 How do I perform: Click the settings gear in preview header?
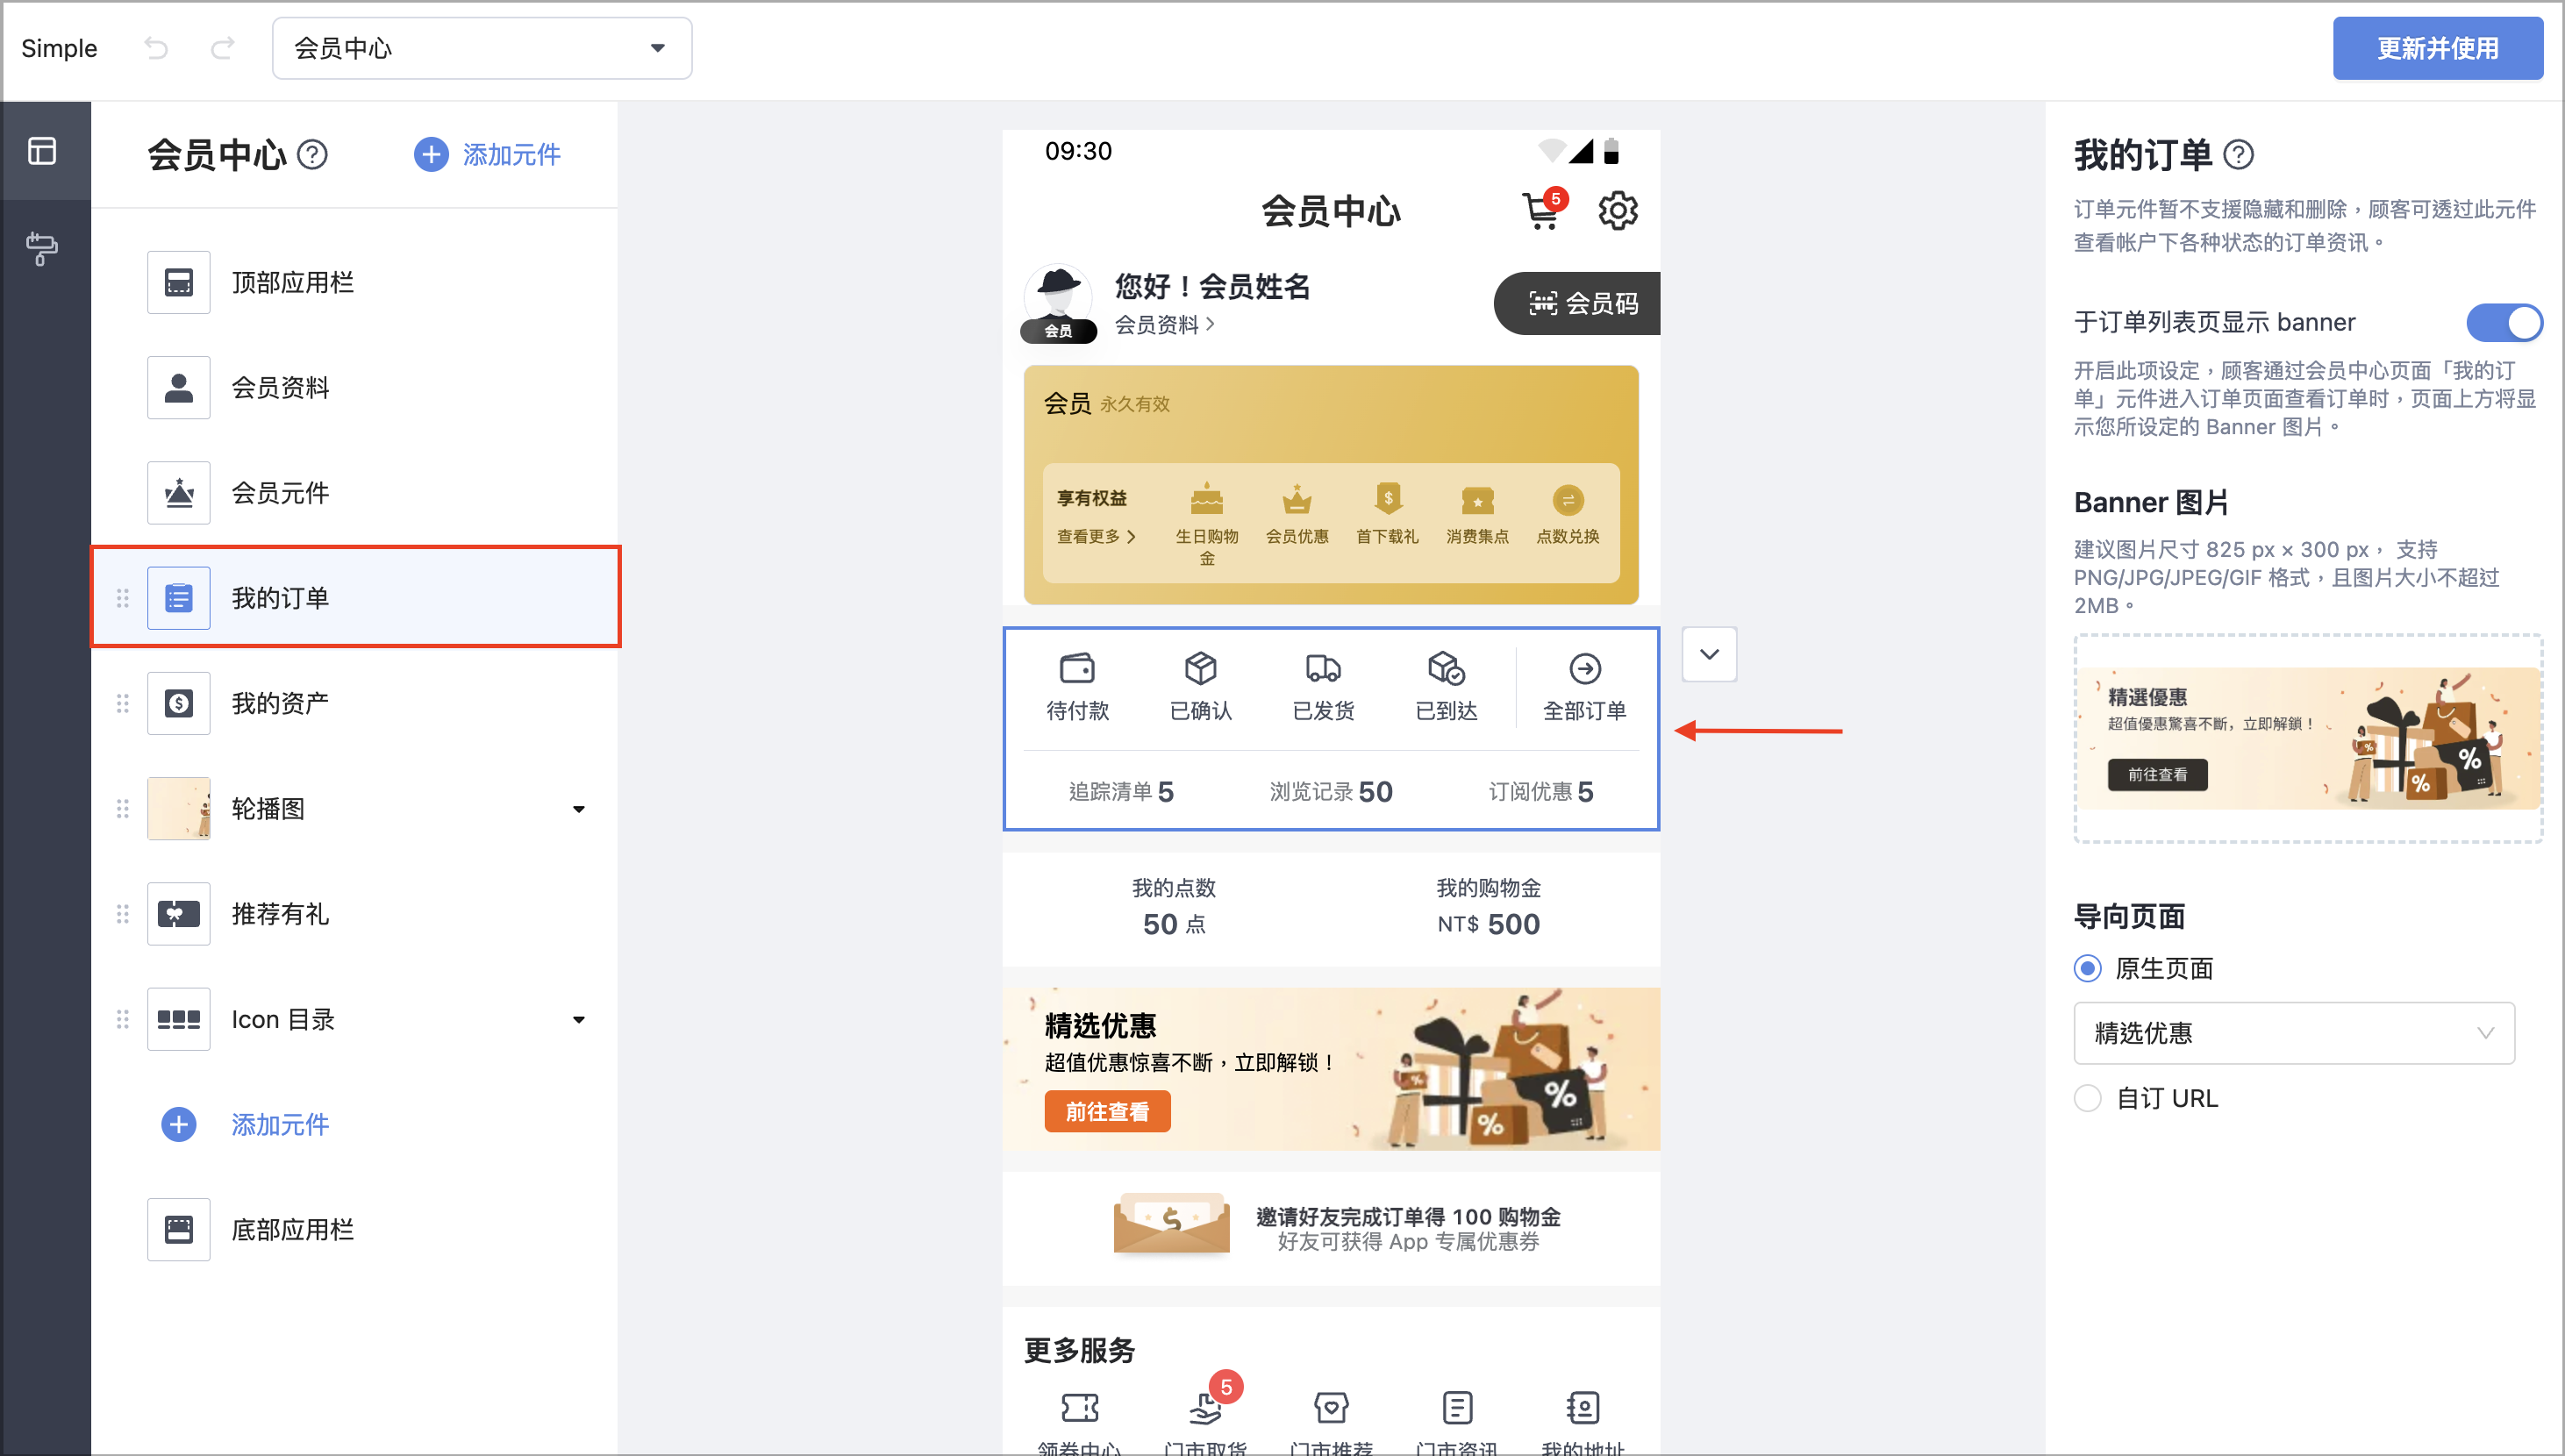[x=1617, y=210]
